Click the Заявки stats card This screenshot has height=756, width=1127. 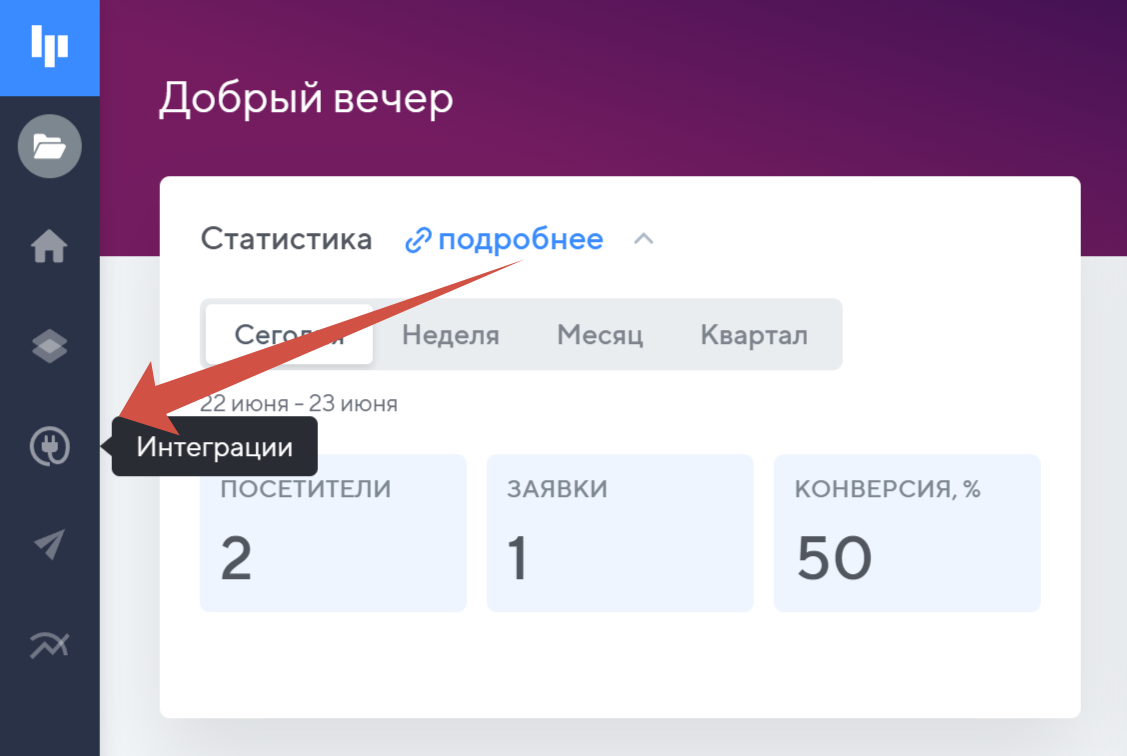[x=620, y=533]
